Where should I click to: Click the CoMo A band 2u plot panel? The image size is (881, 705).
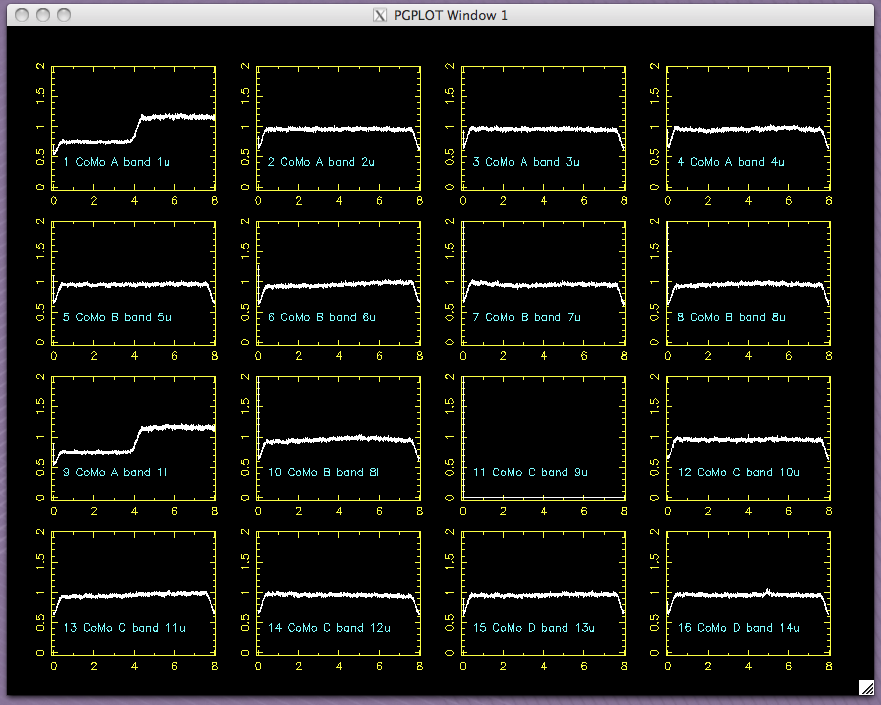point(338,127)
